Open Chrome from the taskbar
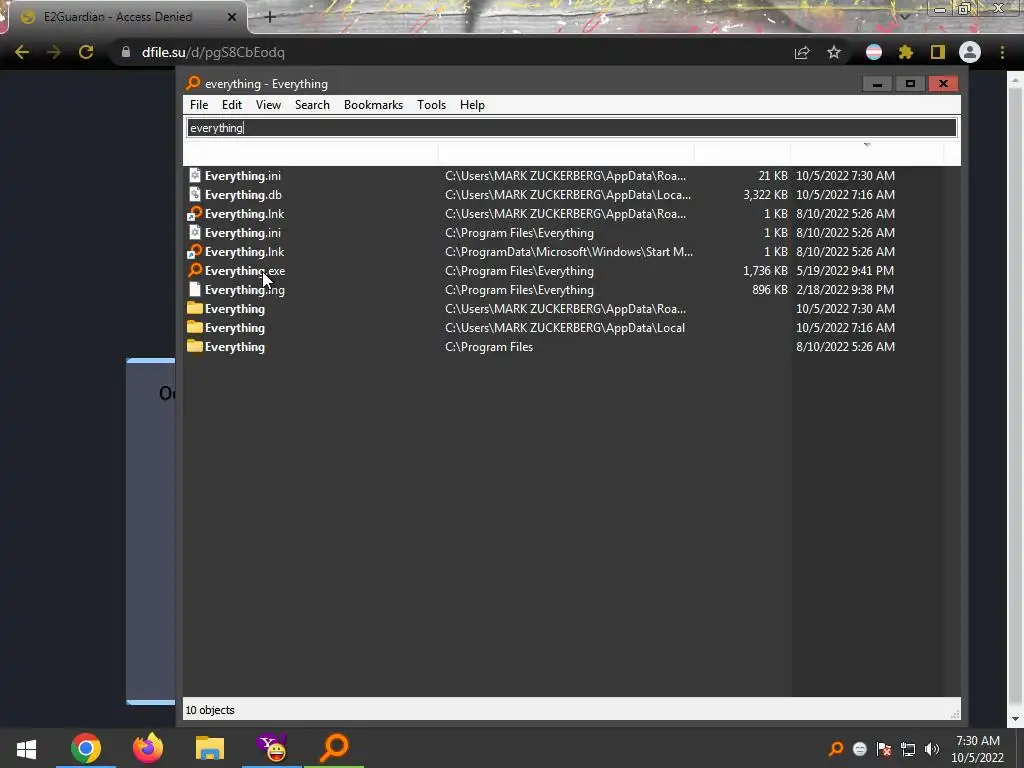Screen dimensions: 1024x768 (x=86, y=748)
